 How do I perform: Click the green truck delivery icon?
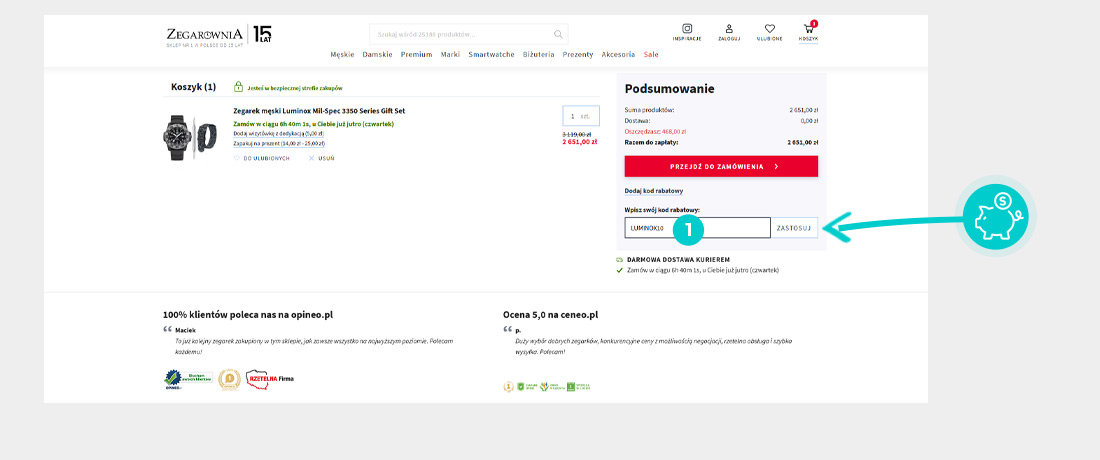tap(619, 259)
